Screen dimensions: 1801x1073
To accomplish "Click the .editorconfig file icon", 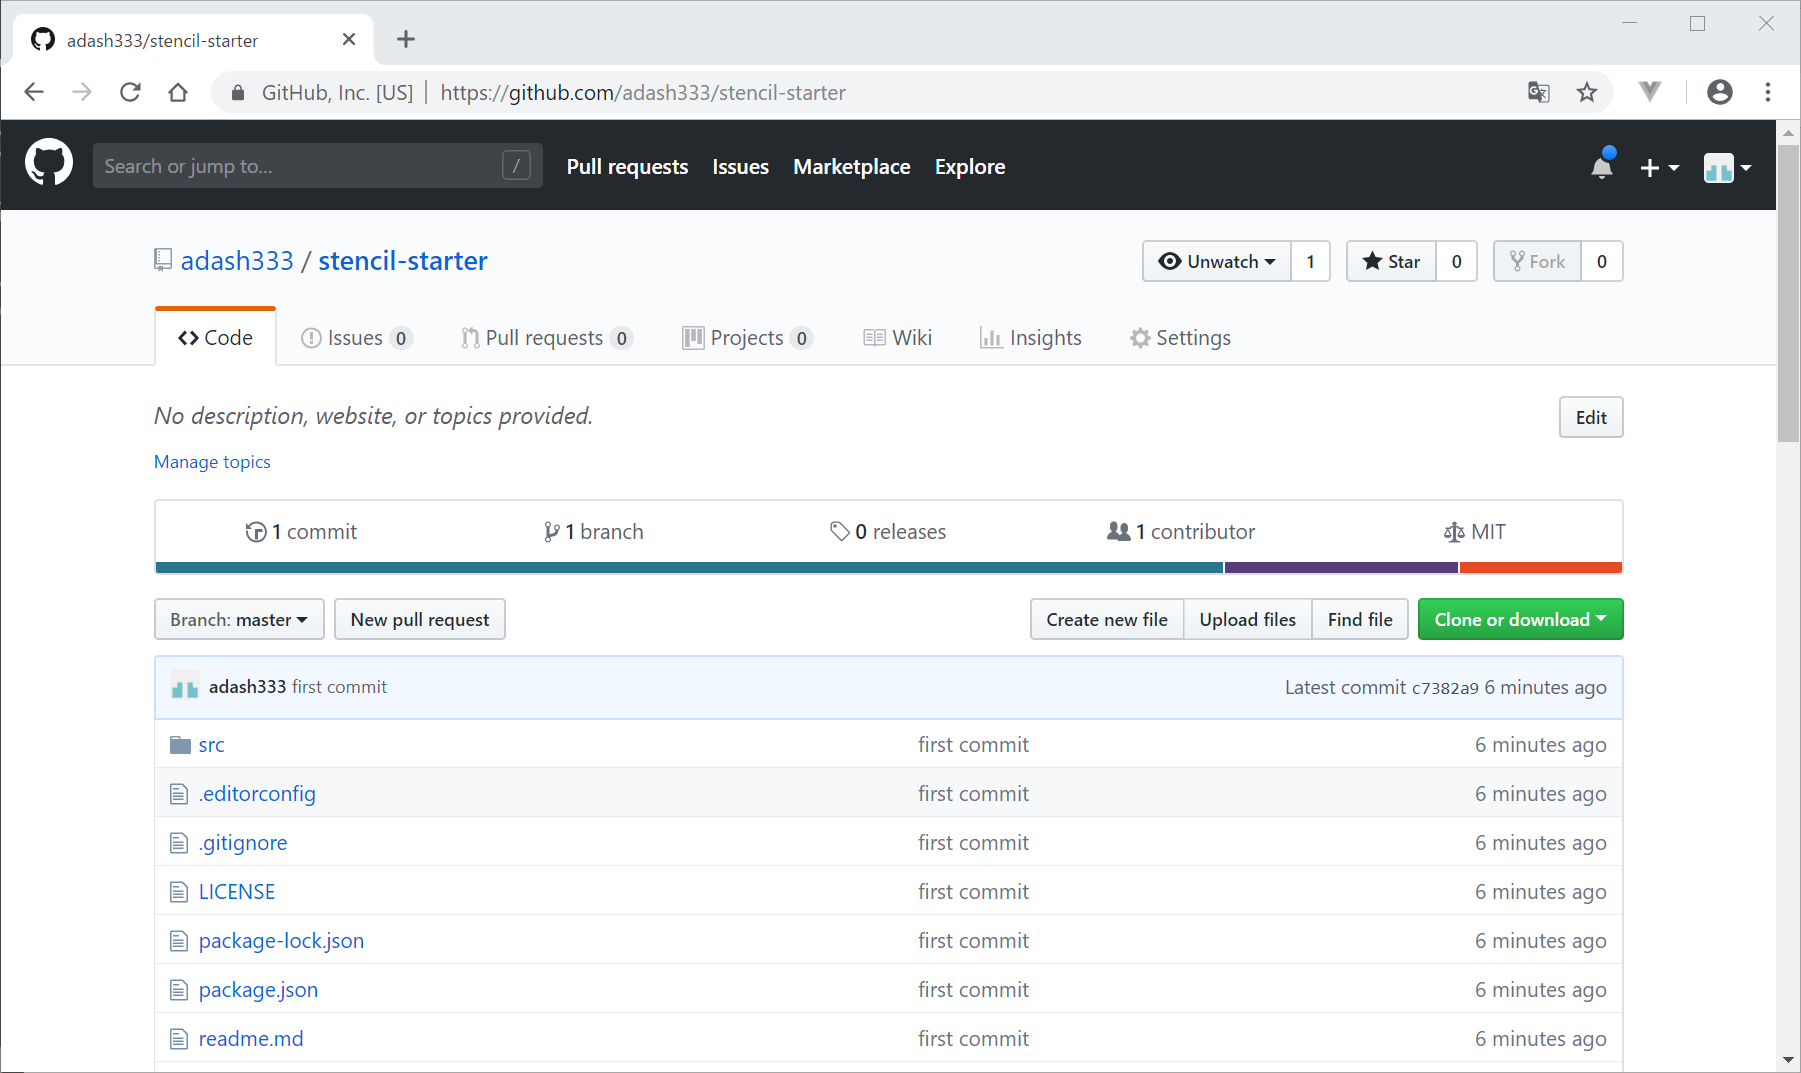I will tap(179, 794).
